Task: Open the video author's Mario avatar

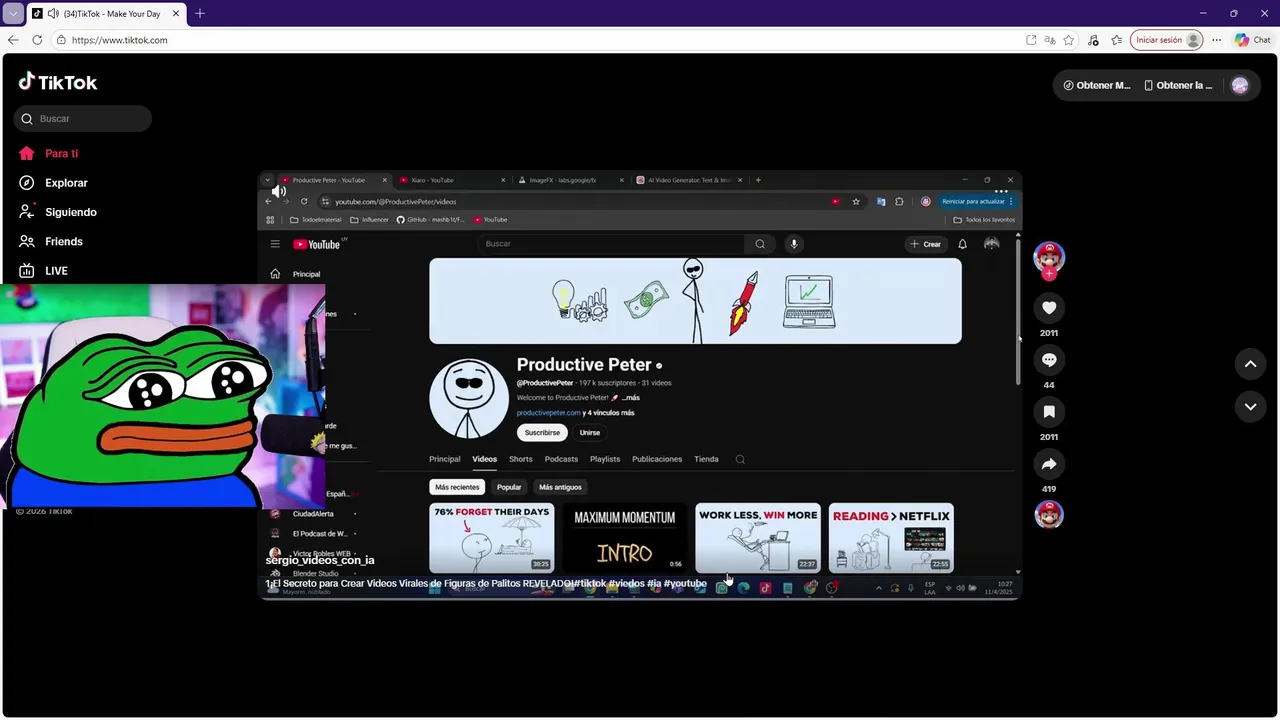Action: pos(1049,257)
